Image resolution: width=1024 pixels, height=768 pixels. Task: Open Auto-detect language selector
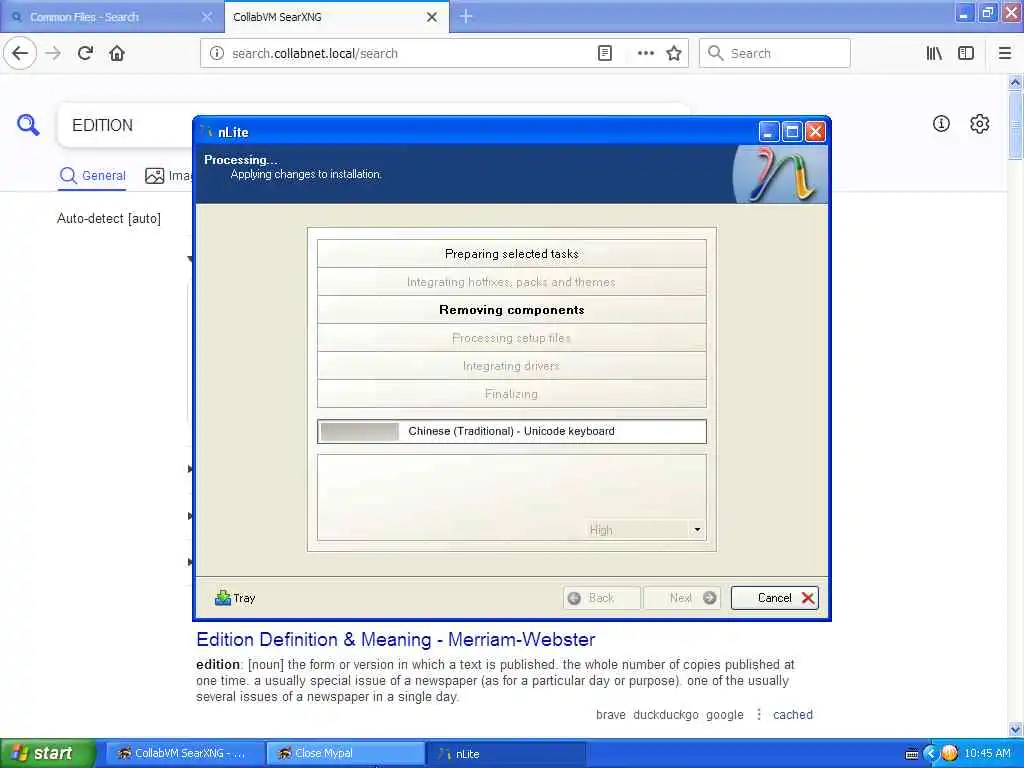tap(108, 218)
